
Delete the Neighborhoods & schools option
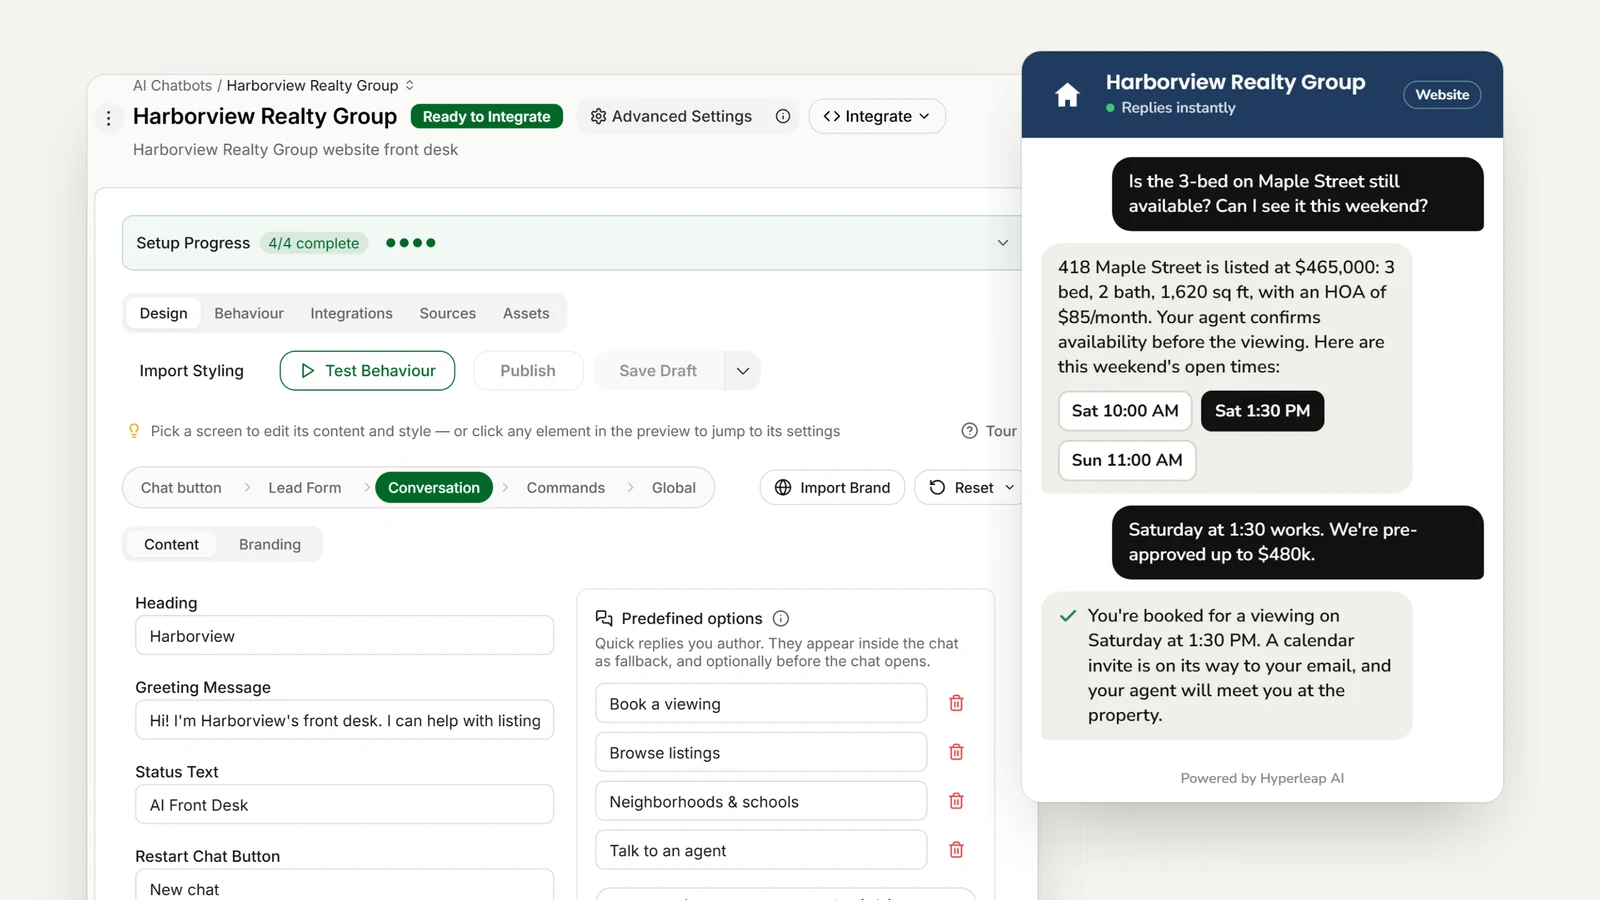pos(956,801)
